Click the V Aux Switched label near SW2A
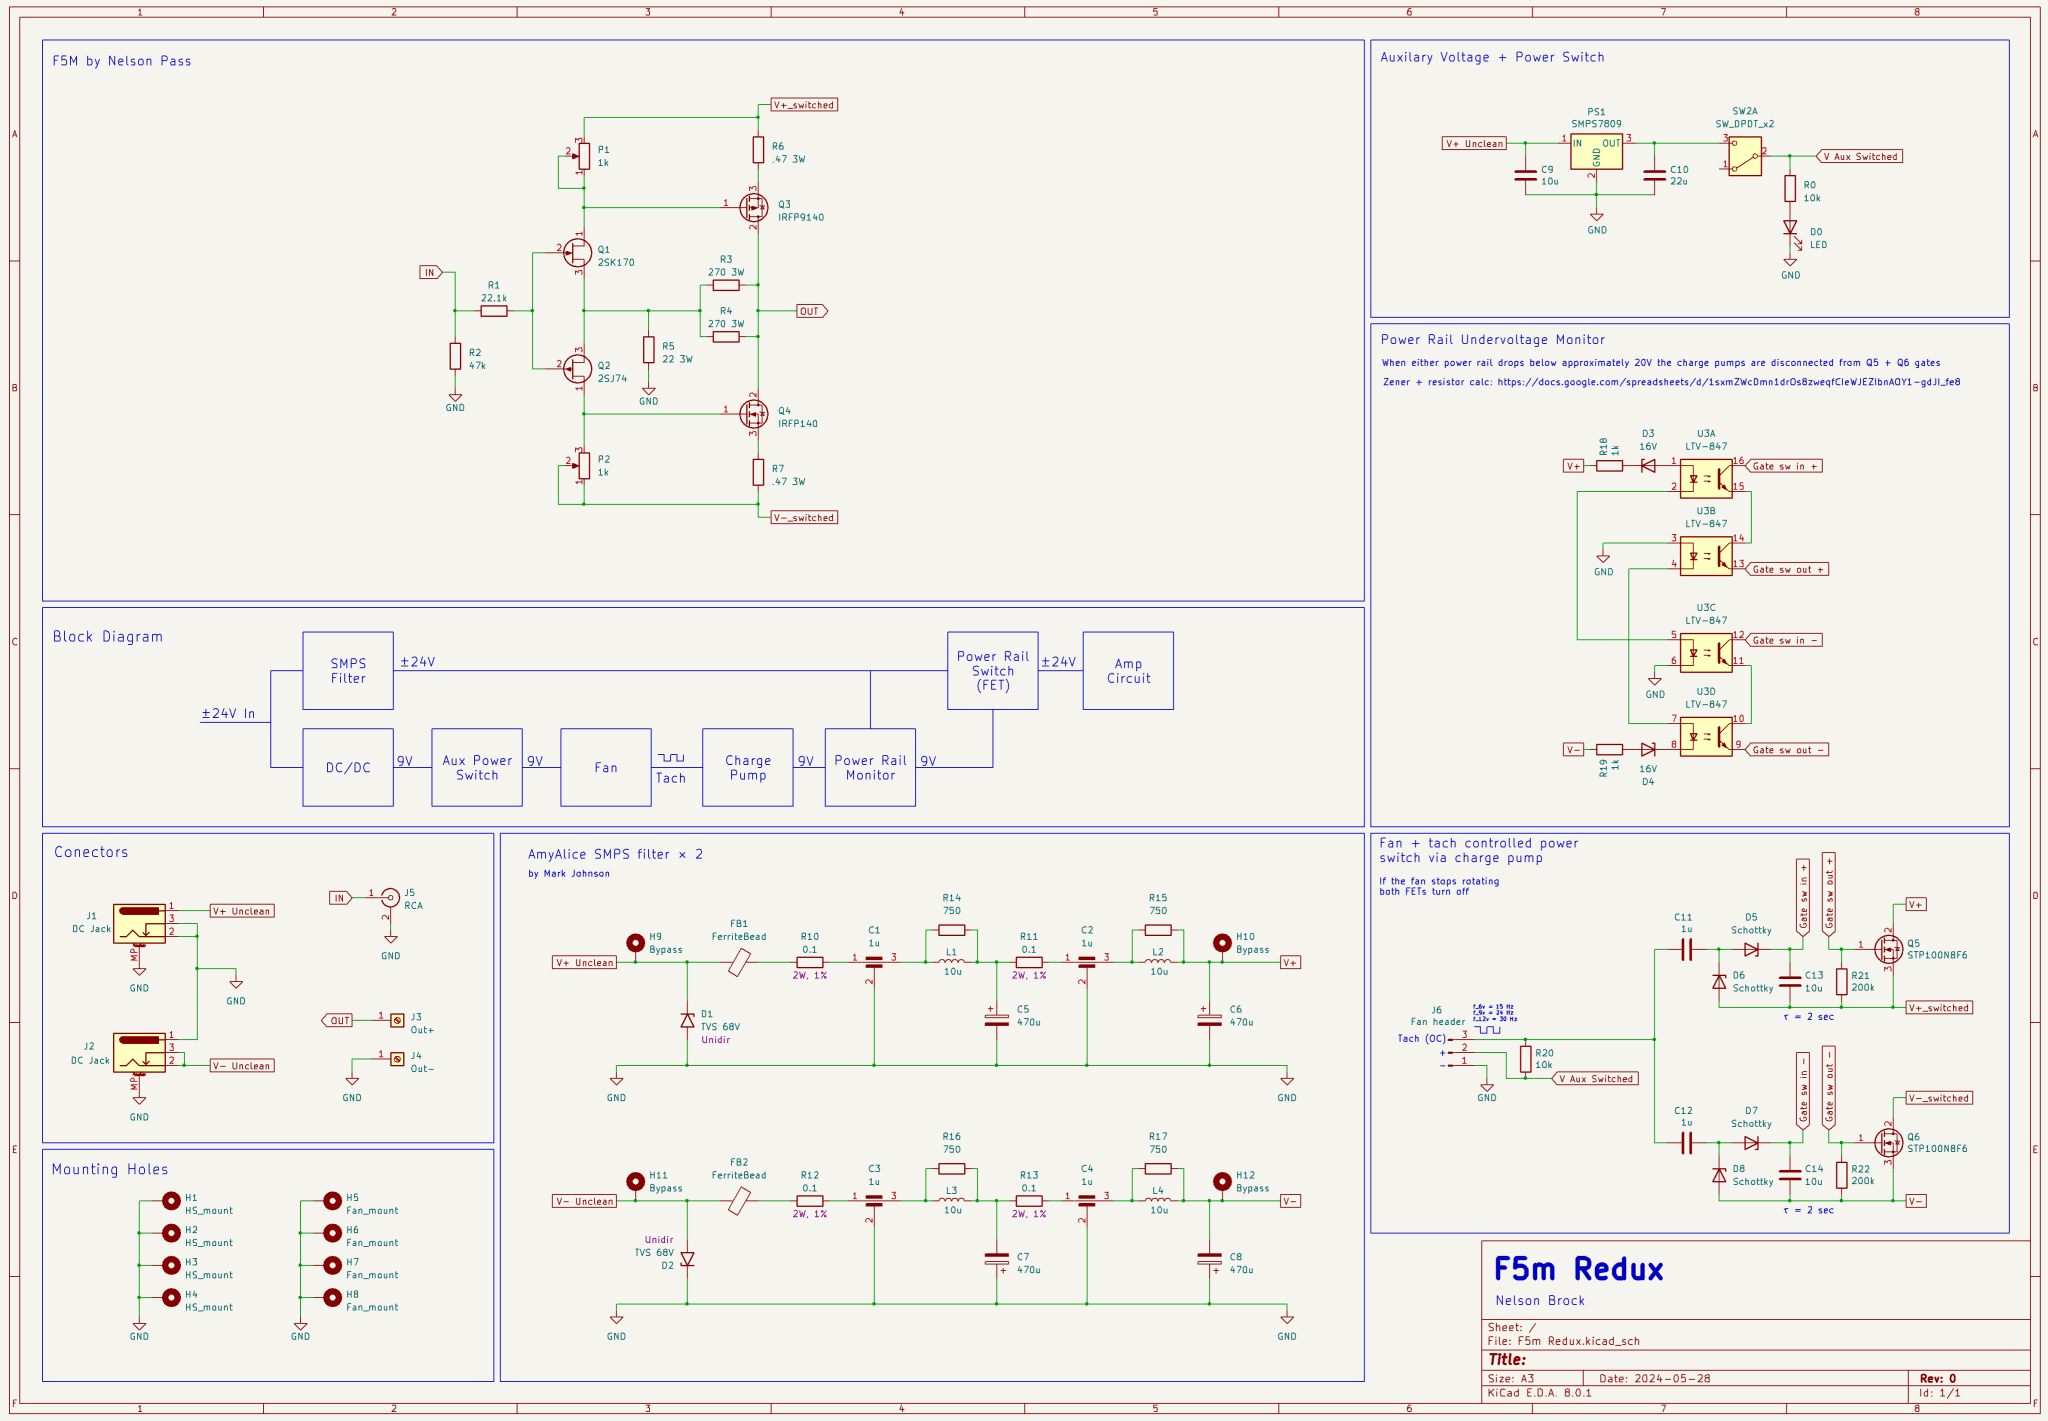 pyautogui.click(x=1859, y=156)
